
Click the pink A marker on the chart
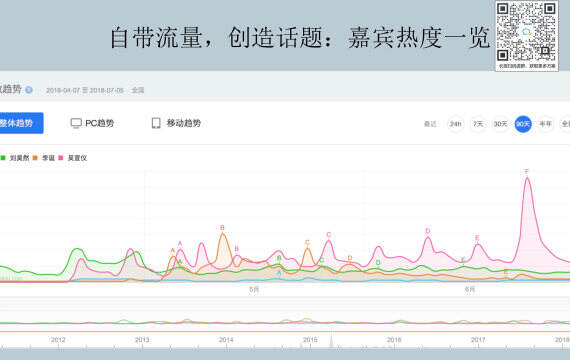pos(180,244)
